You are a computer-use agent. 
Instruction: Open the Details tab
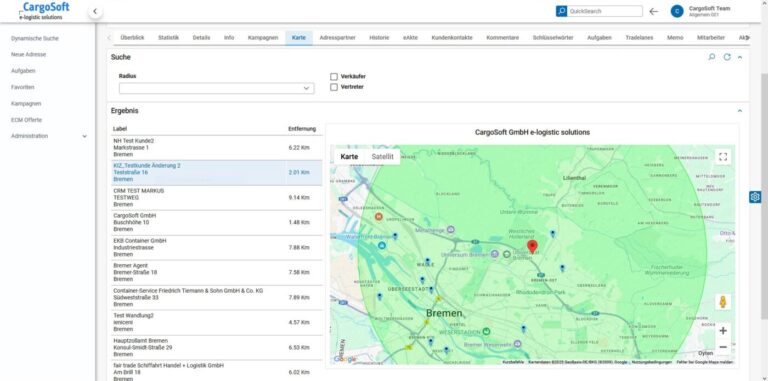pyautogui.click(x=201, y=38)
